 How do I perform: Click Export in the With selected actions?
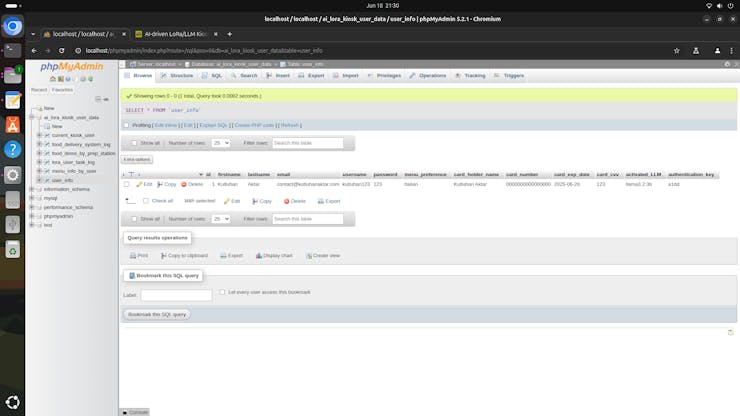[x=329, y=201]
